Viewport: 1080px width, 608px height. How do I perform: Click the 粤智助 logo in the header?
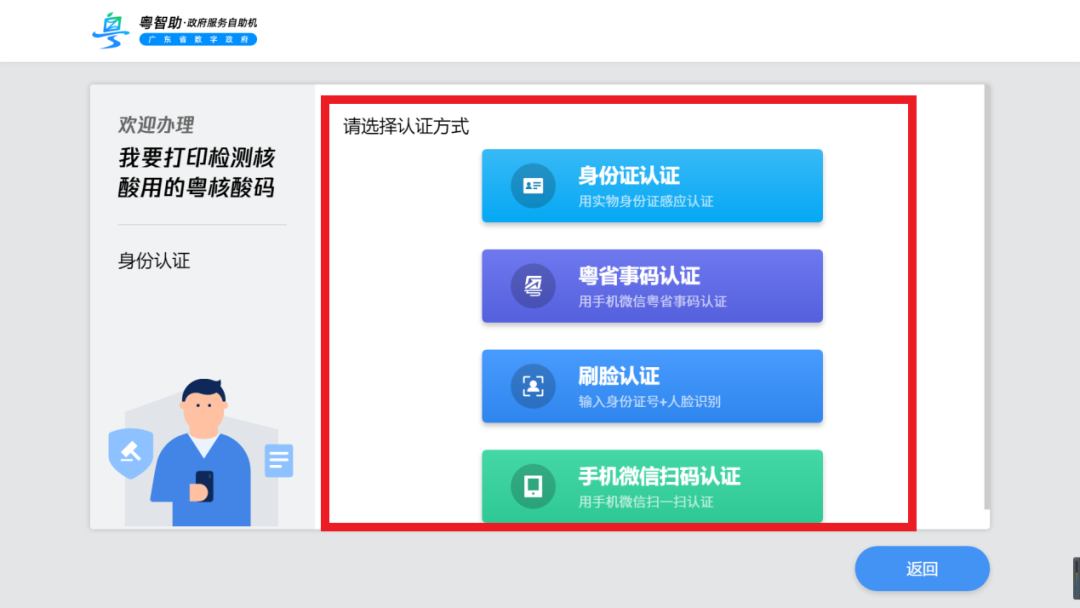point(111,30)
